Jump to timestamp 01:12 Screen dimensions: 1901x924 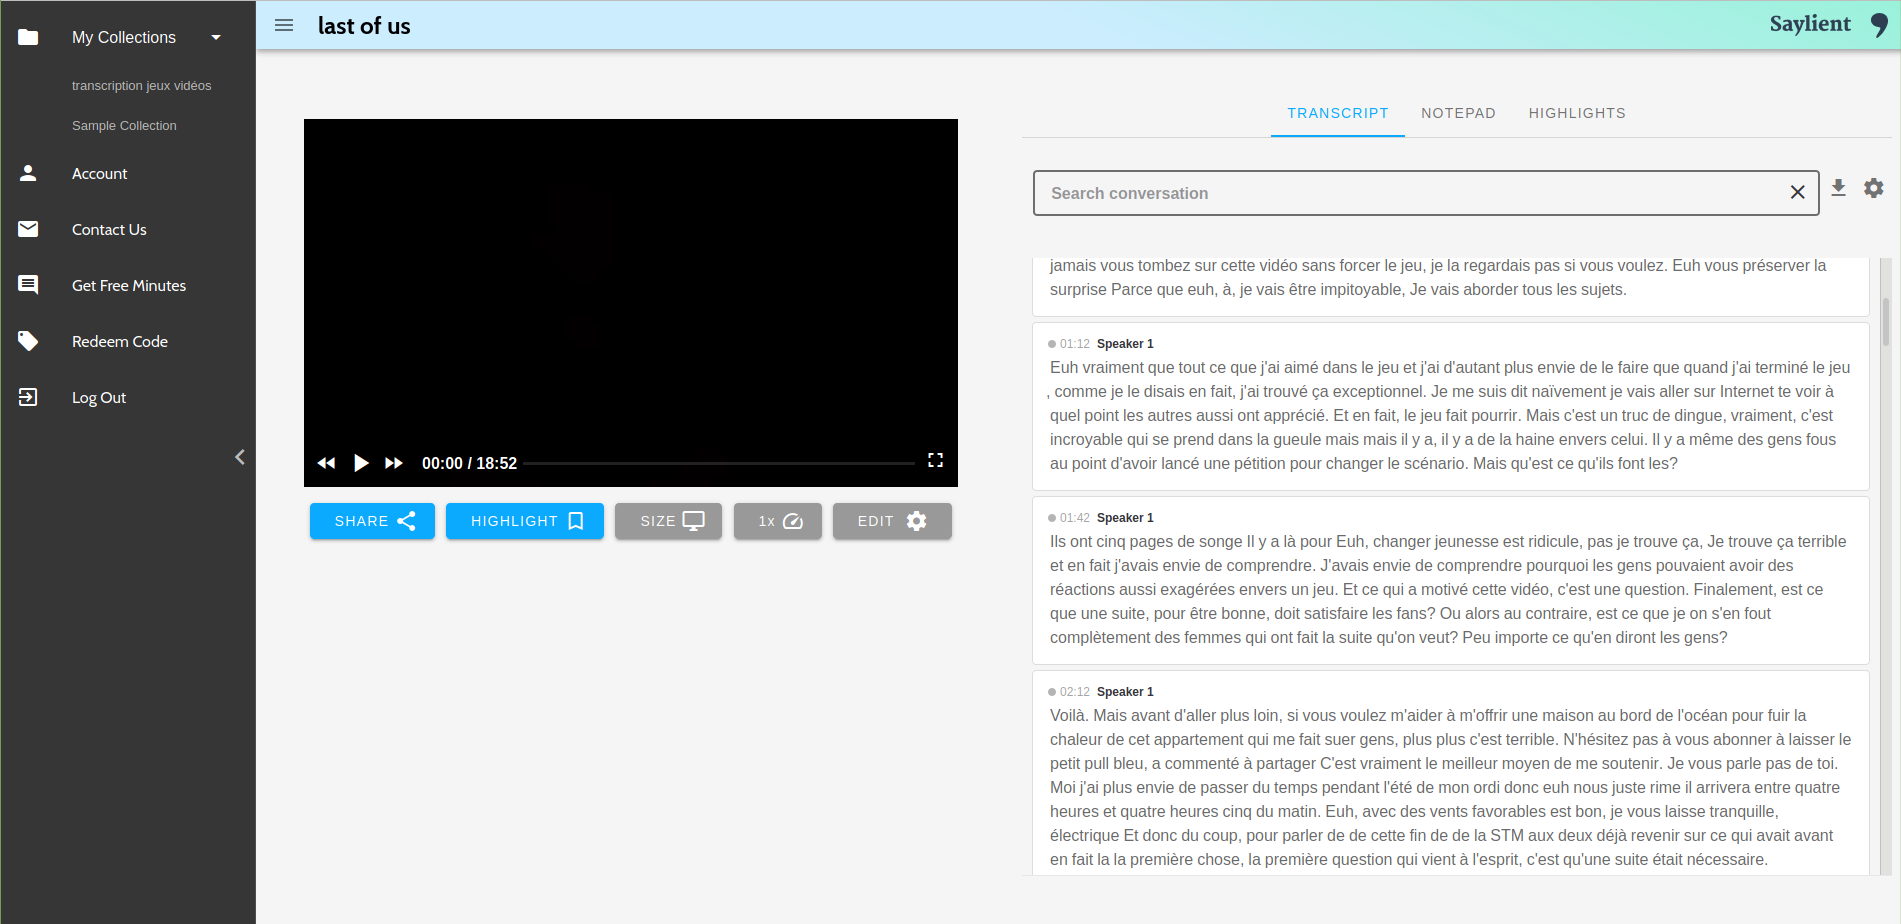(x=1075, y=344)
